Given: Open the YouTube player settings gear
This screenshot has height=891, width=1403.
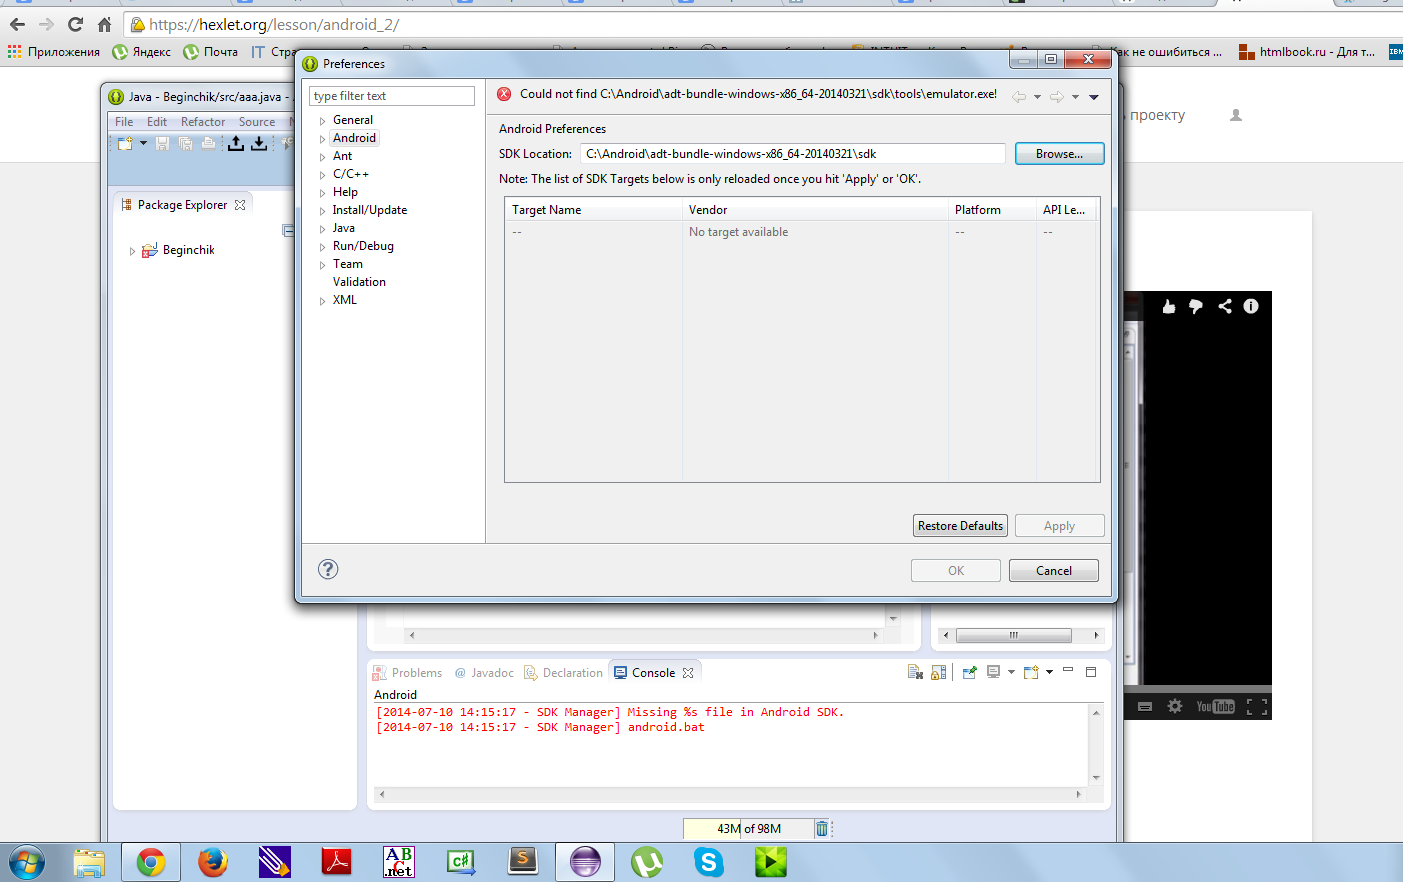Looking at the screenshot, I should pyautogui.click(x=1175, y=706).
